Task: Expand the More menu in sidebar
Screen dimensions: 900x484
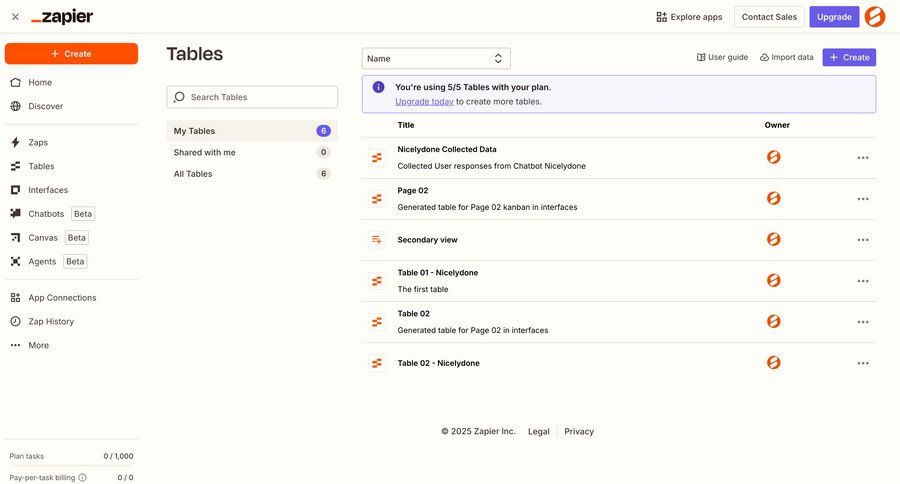Action: point(30,345)
